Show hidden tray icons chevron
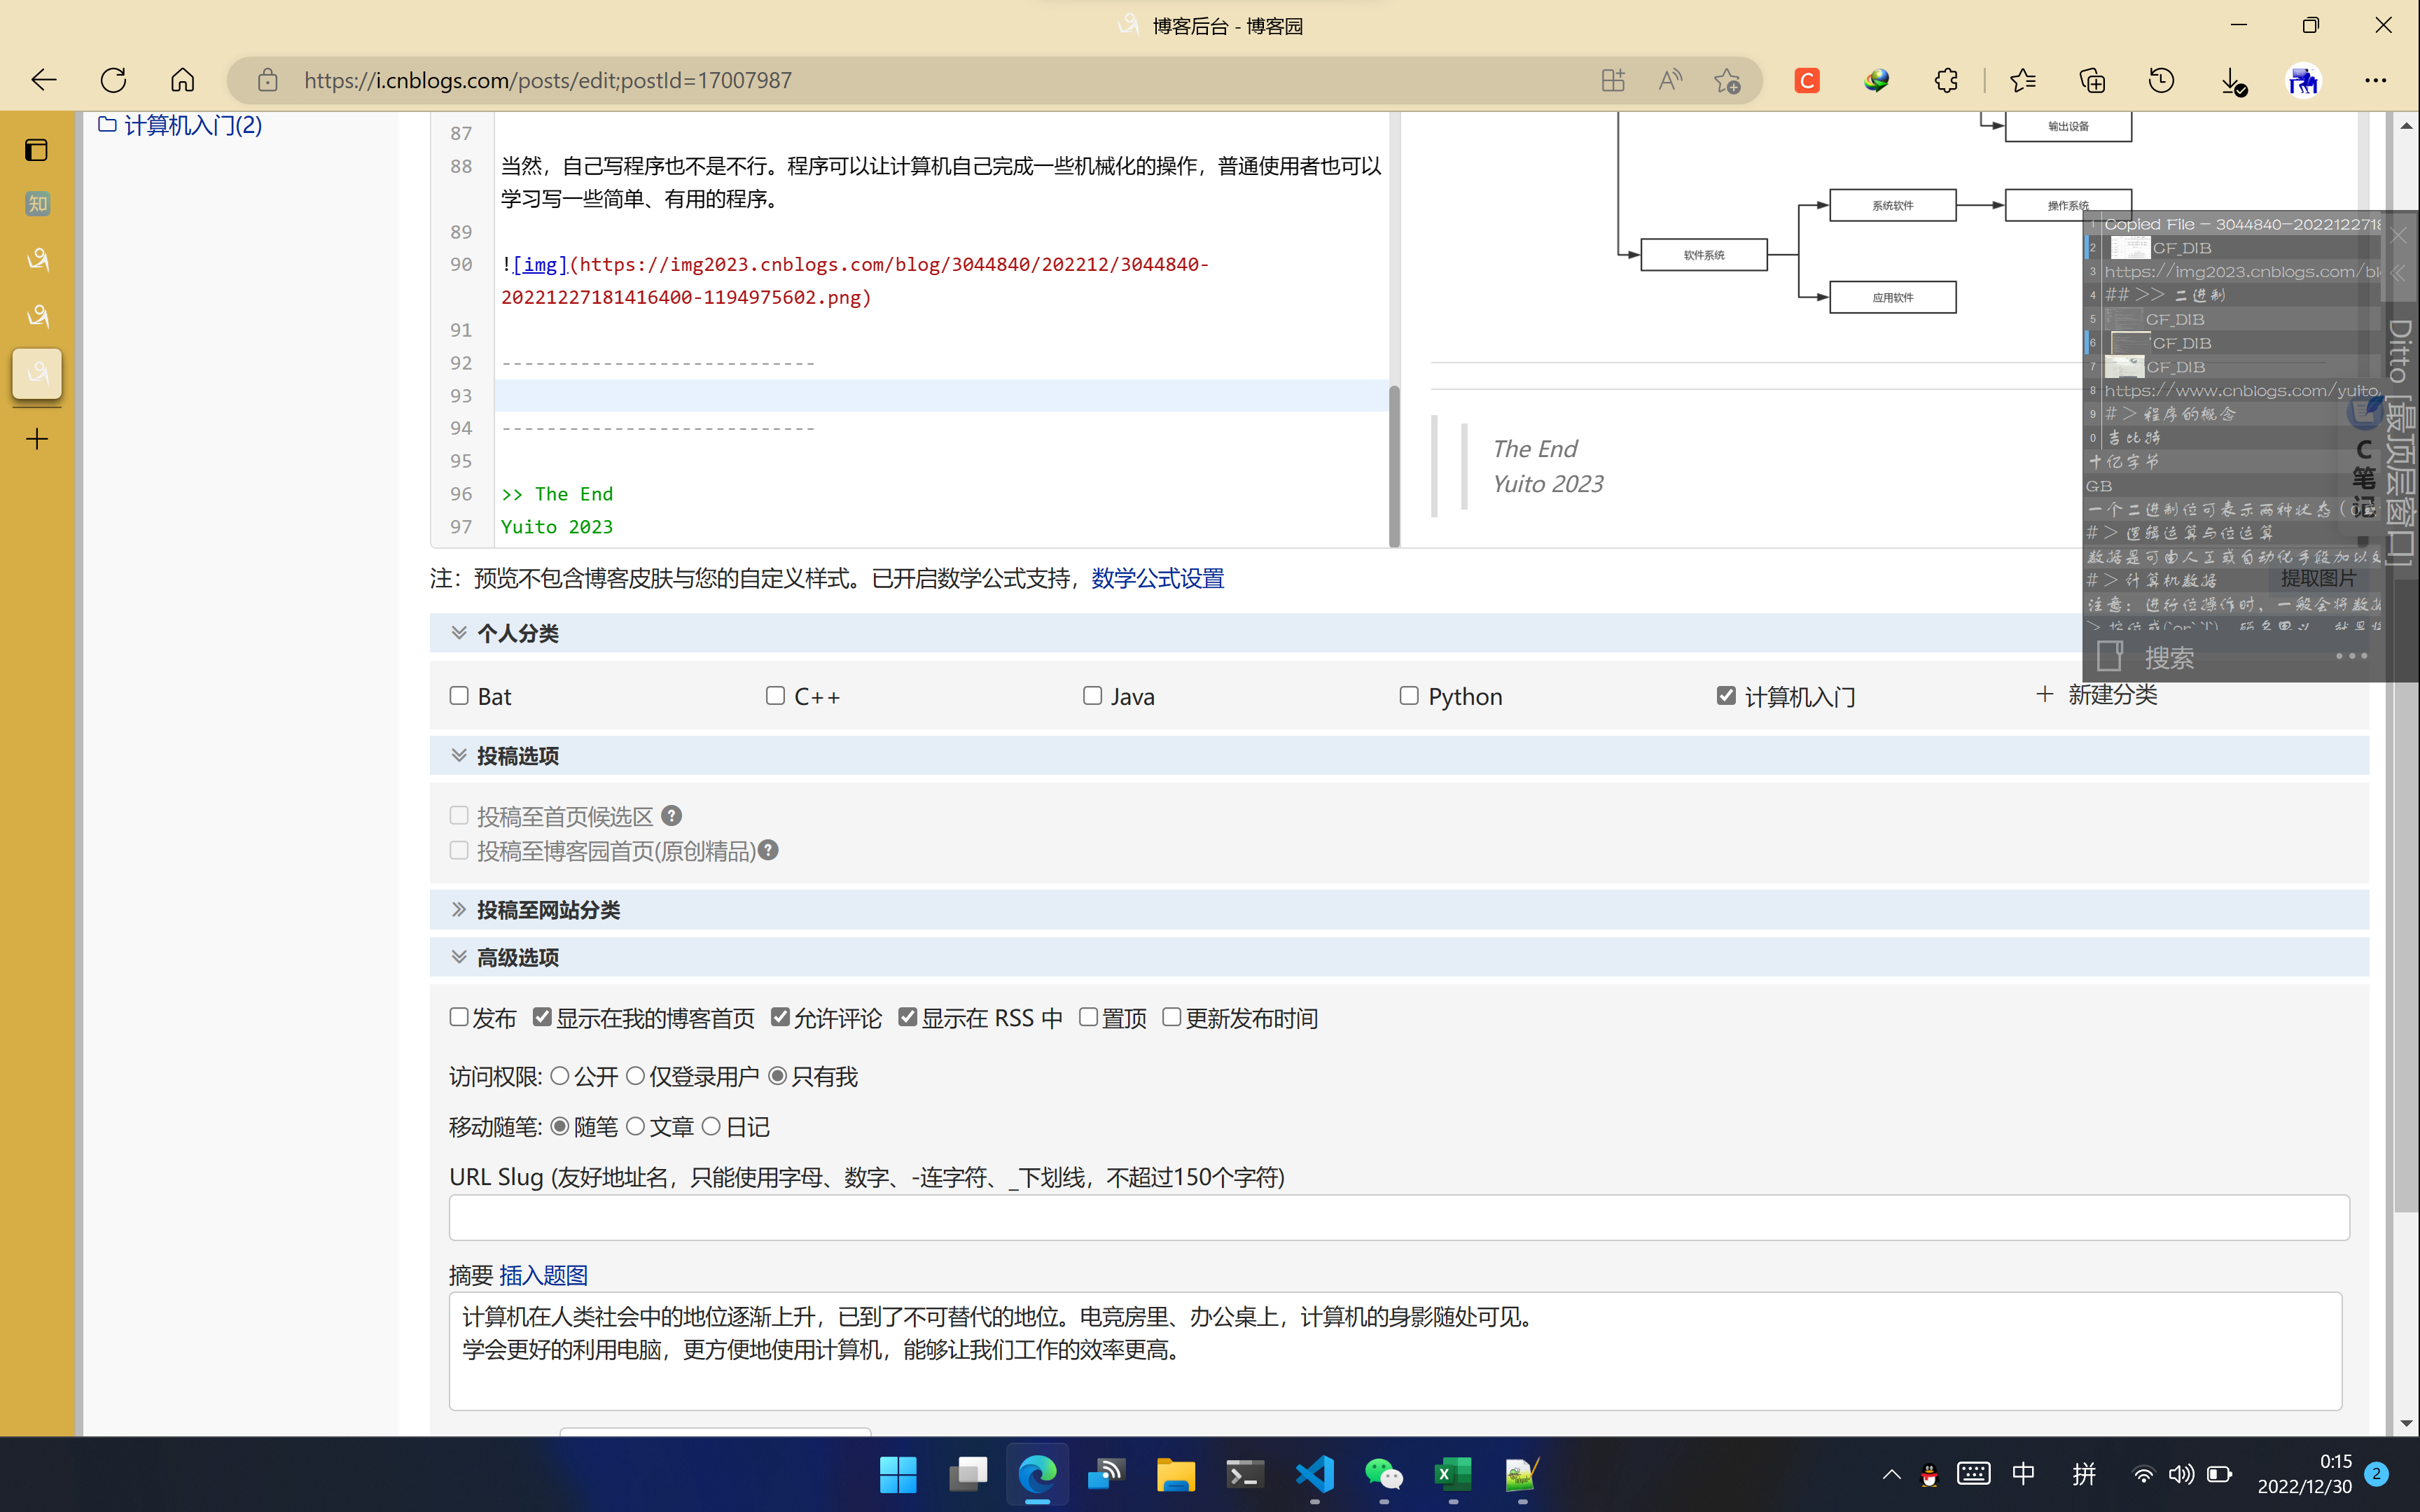Screen dimensions: 2420x1512 pos(1891,1474)
